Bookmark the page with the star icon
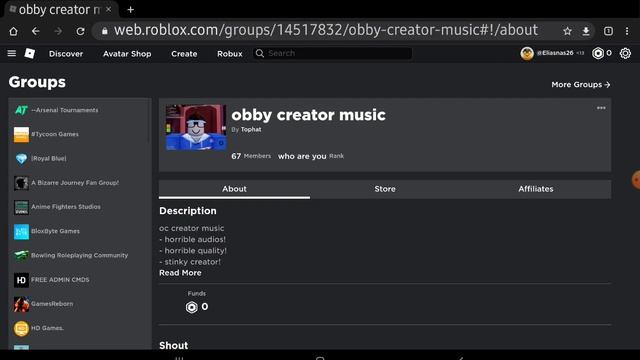The image size is (640, 360). coord(567,31)
